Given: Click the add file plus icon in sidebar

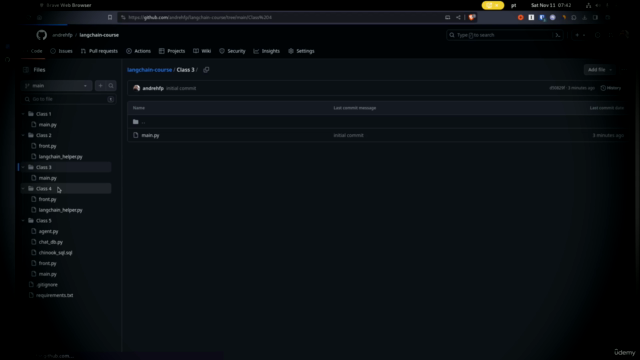Looking at the screenshot, I should point(100,86).
